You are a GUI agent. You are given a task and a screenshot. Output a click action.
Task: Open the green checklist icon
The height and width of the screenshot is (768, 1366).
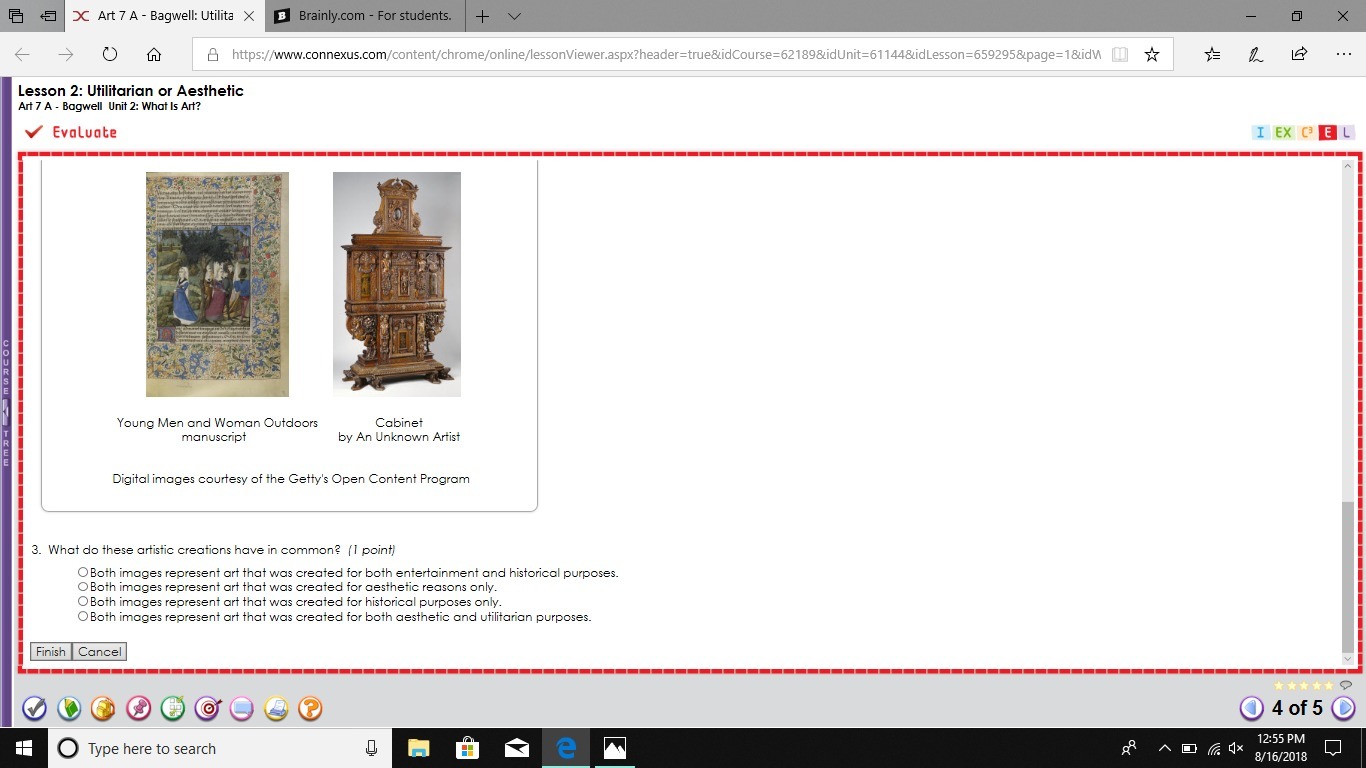click(172, 708)
